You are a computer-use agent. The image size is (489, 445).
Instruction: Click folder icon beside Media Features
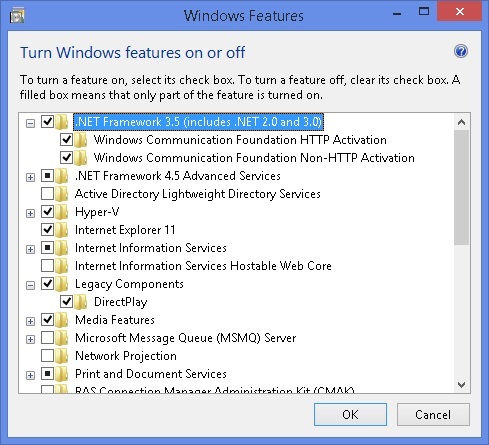click(61, 320)
